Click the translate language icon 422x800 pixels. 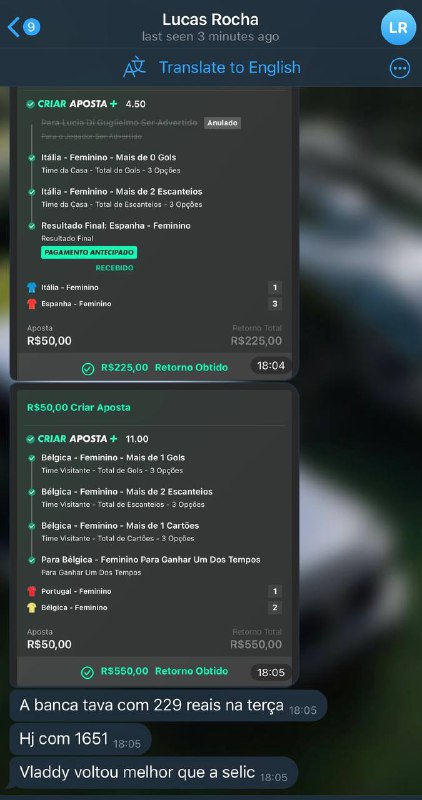(x=135, y=67)
